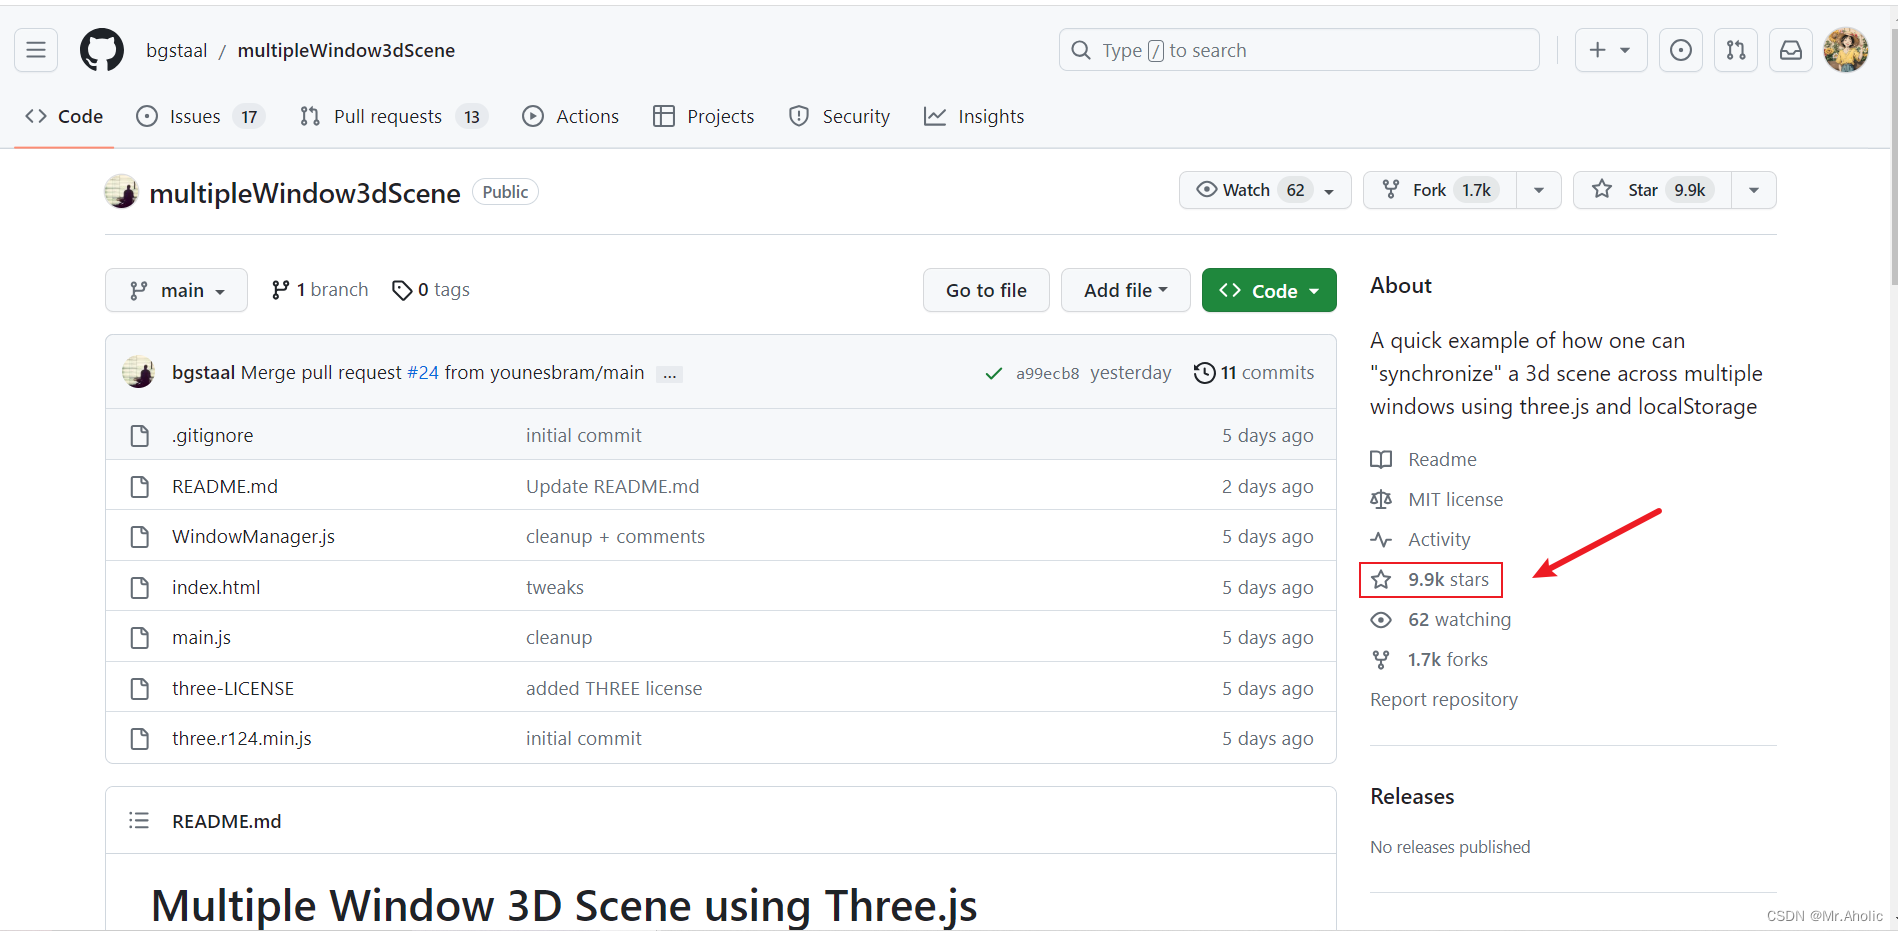Switch to the Code tab
The width and height of the screenshot is (1898, 931).
pyautogui.click(x=65, y=116)
